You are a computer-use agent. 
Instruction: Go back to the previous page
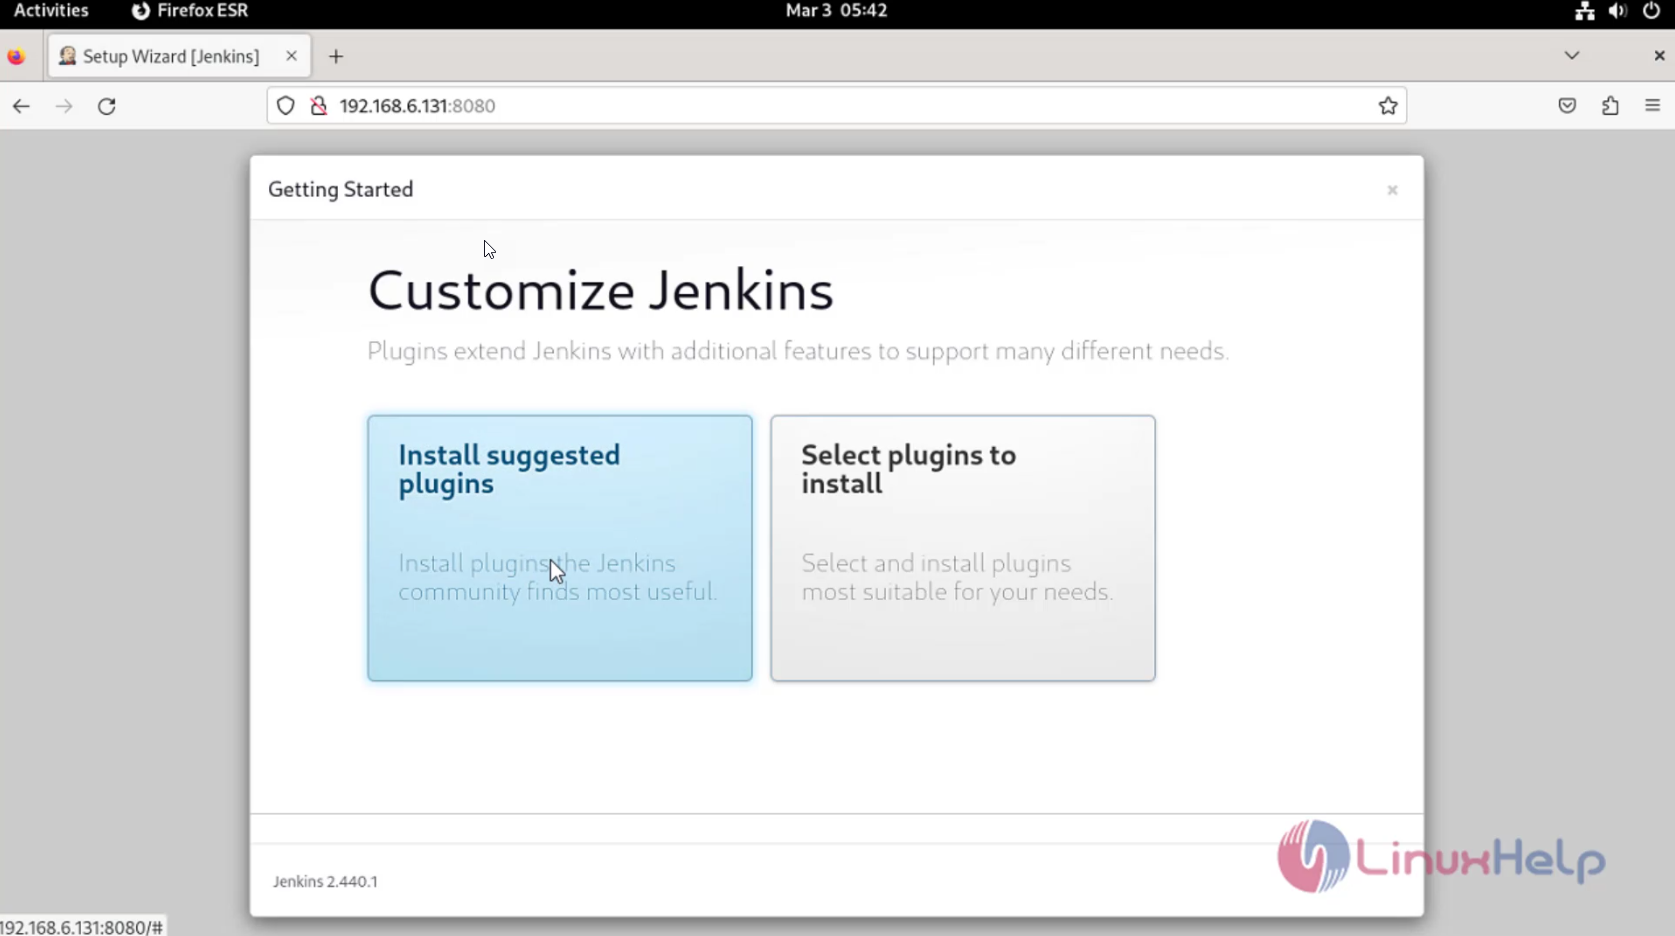point(21,106)
